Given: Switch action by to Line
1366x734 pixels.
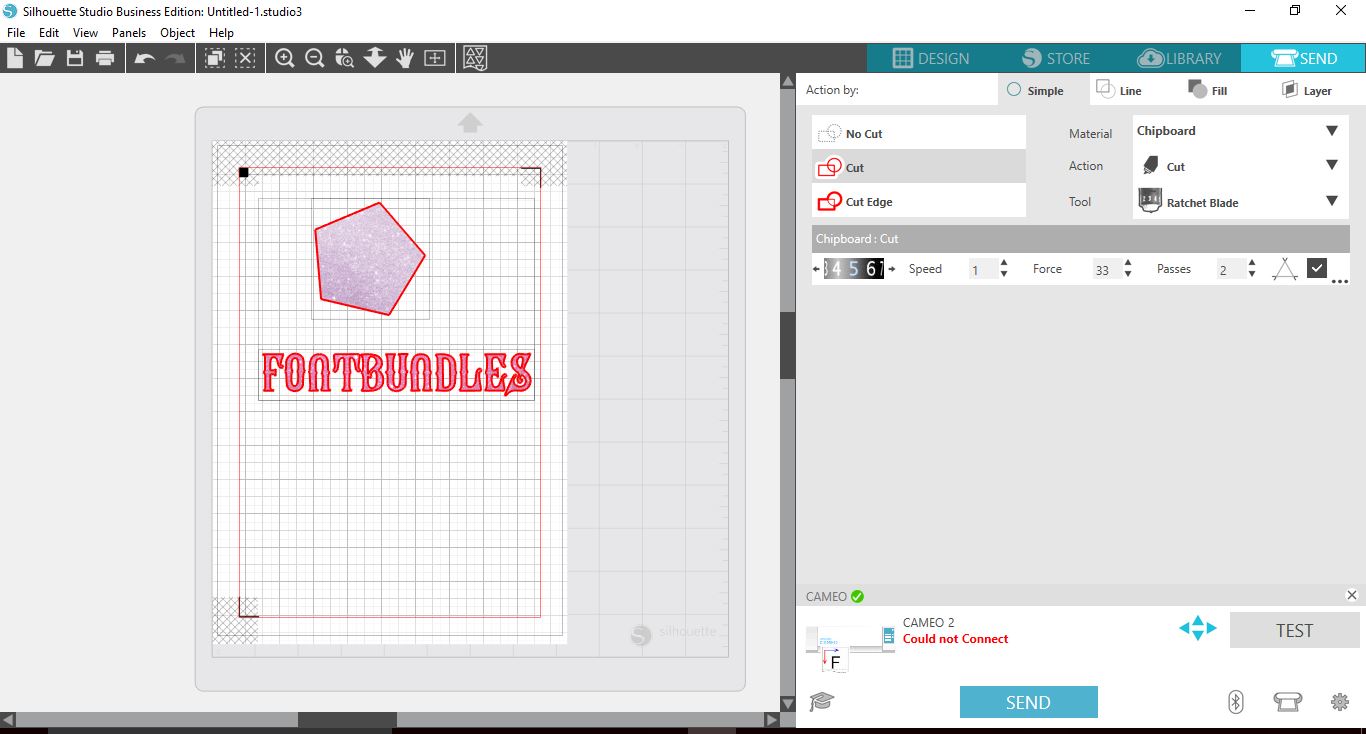Looking at the screenshot, I should click(1119, 90).
